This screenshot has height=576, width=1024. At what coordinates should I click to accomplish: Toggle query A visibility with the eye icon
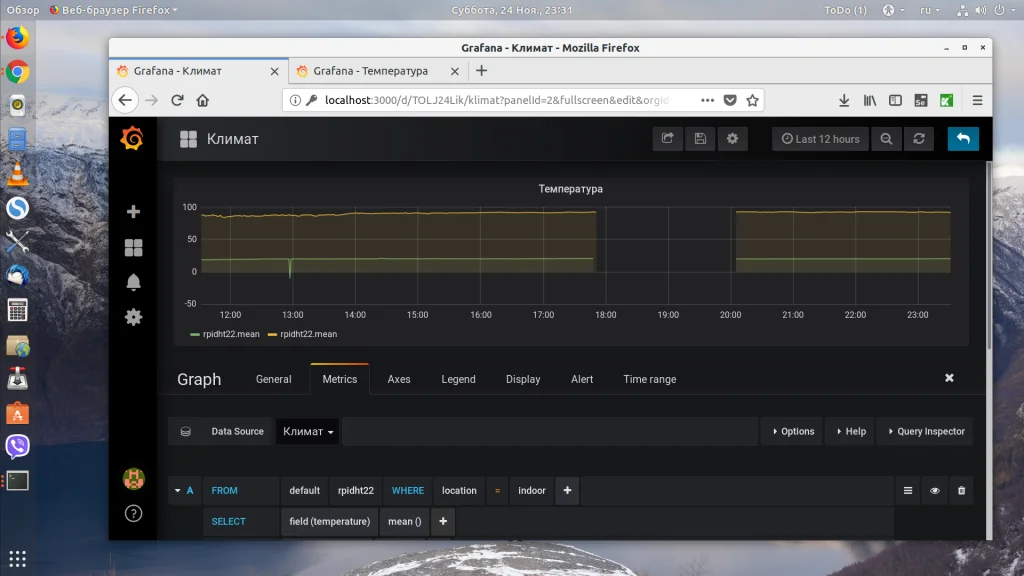tap(935, 491)
